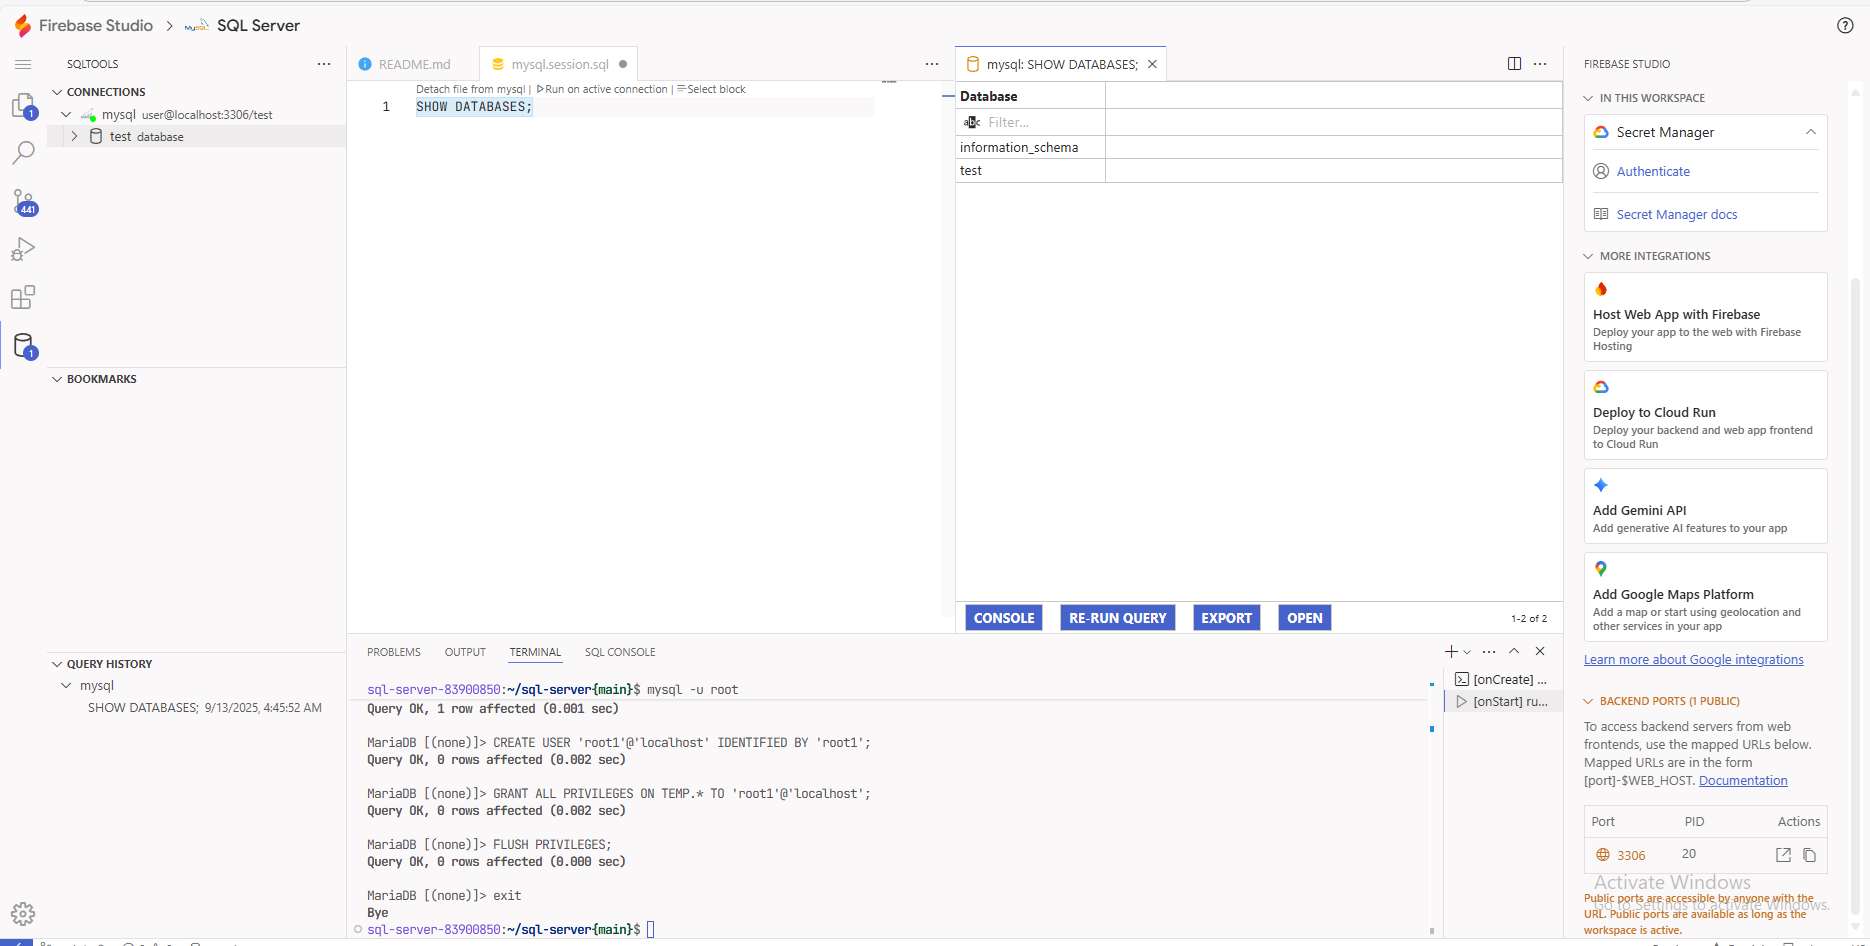Select the Add Gemini API card
Image resolution: width=1870 pixels, height=946 pixels.
point(1705,506)
